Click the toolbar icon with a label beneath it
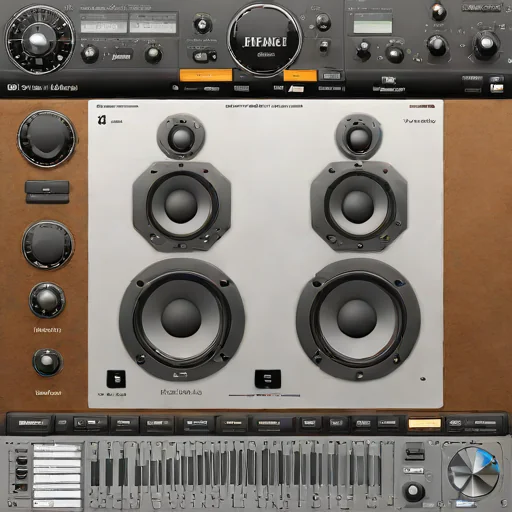Screen dimensions: 512x512 click(x=388, y=80)
